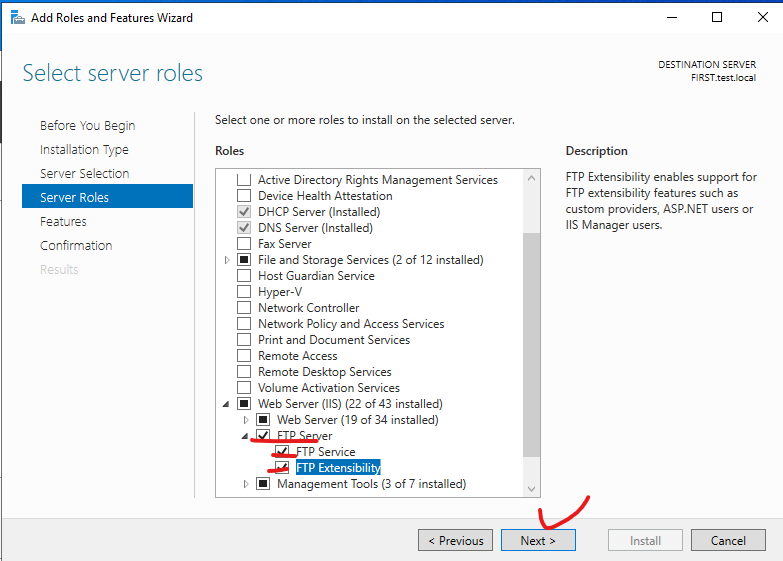Enable the Fax Server role
Image resolution: width=783 pixels, height=561 pixels.
tap(244, 244)
